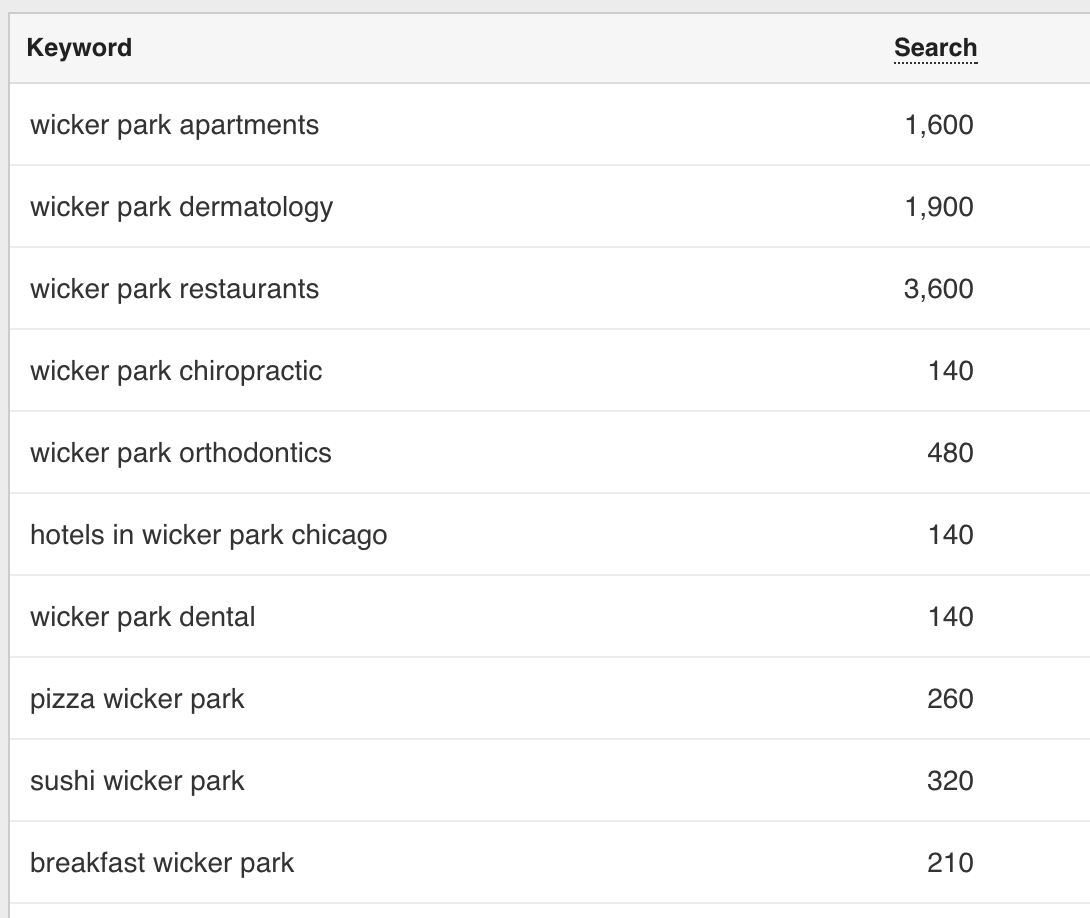Select keyword 'wicker park dermatology'

(181, 207)
